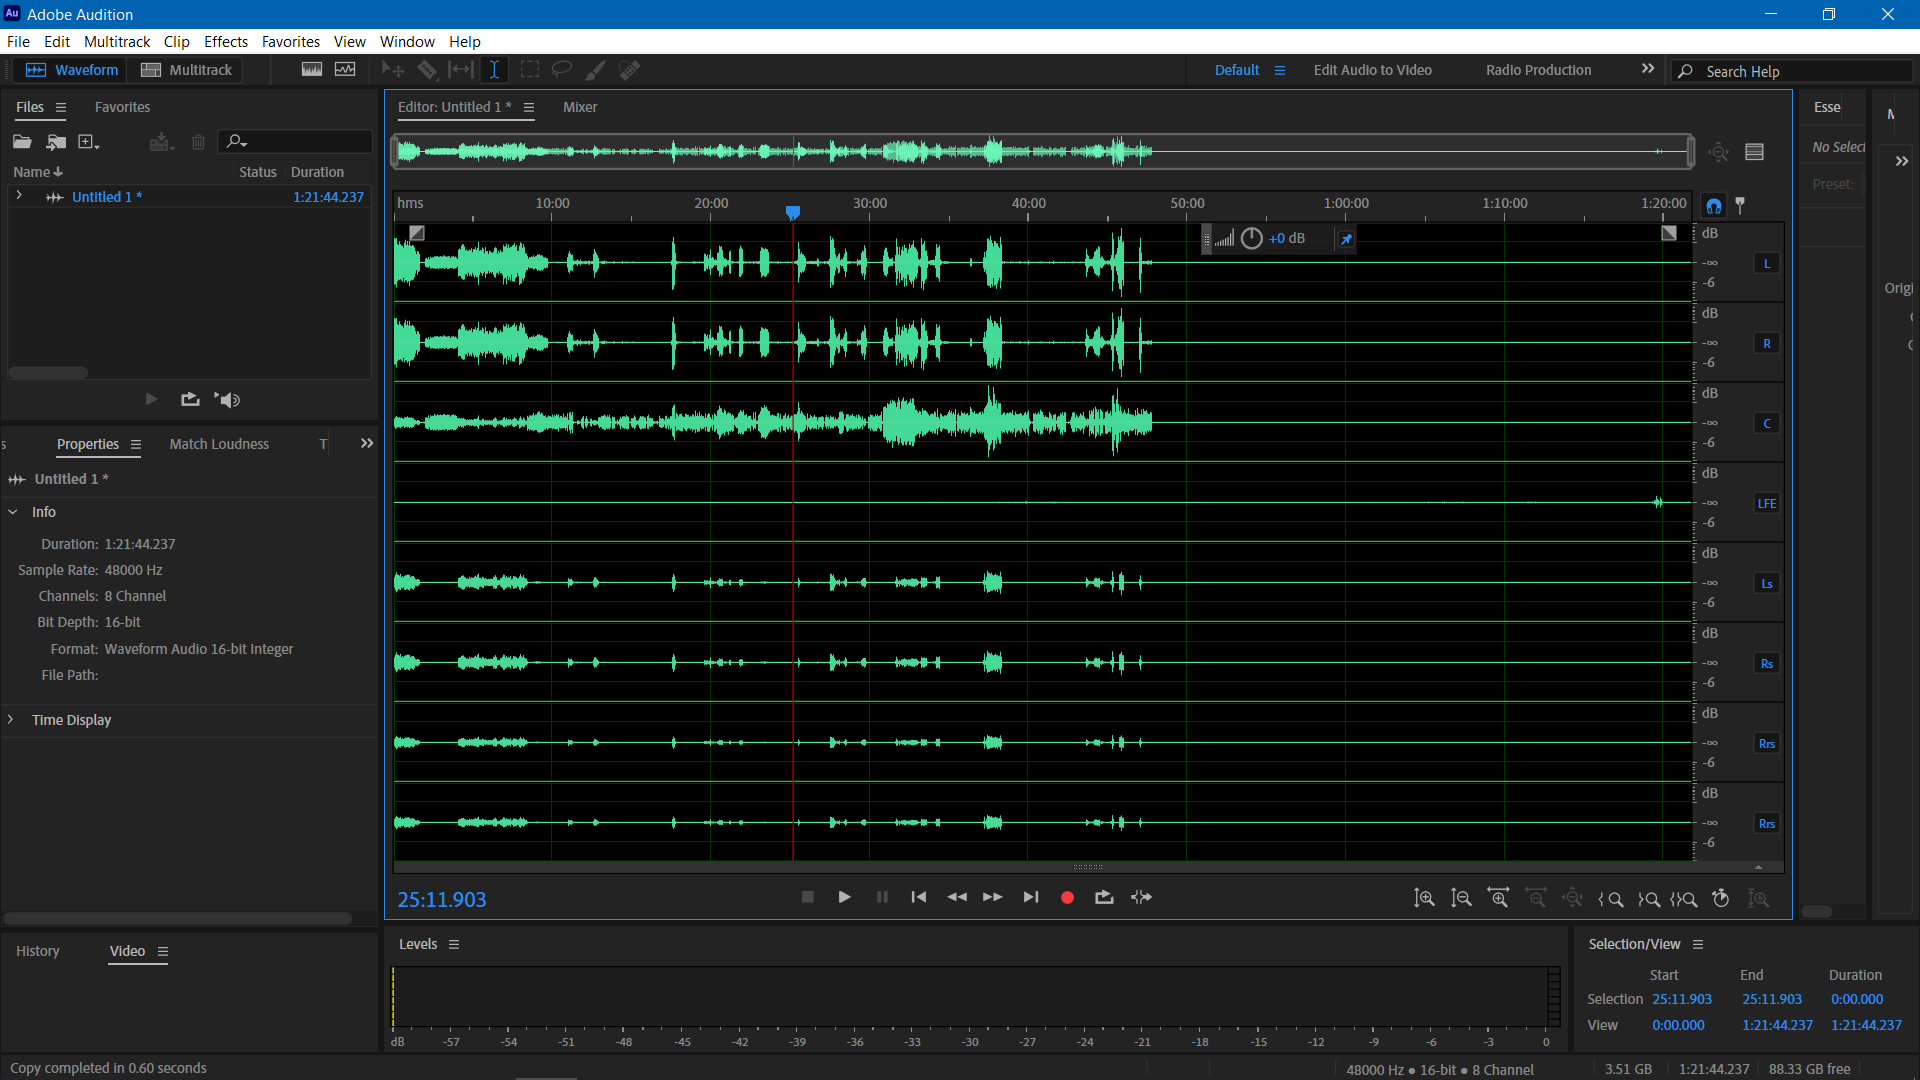The image size is (1920, 1080).
Task: Toggle Loop Playback in transport
Action: tap(1104, 897)
